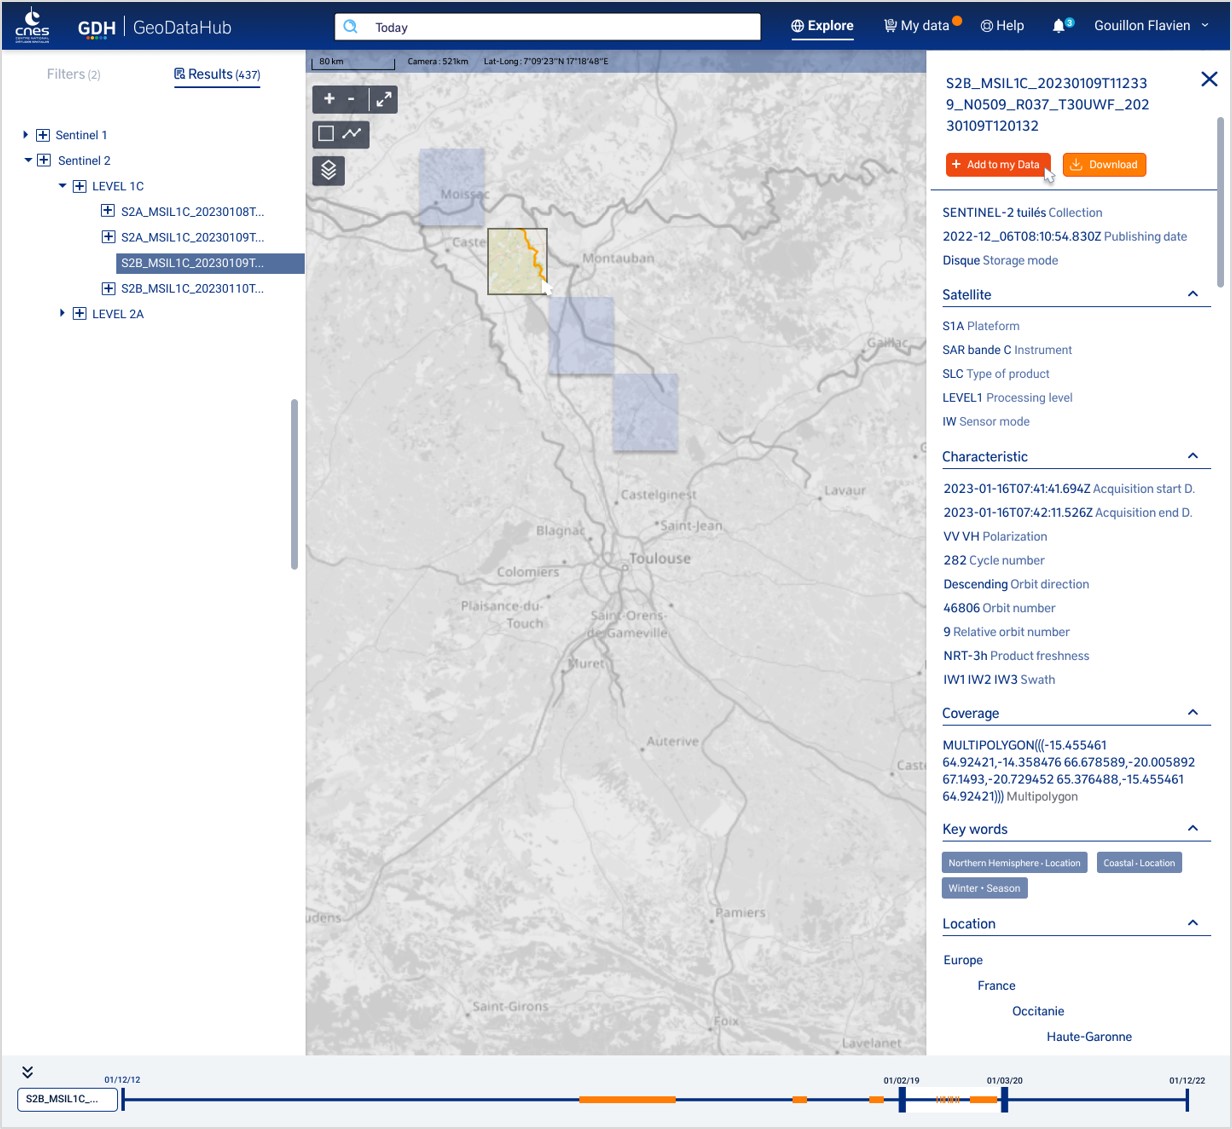Open the Help menu

pos(1002,26)
